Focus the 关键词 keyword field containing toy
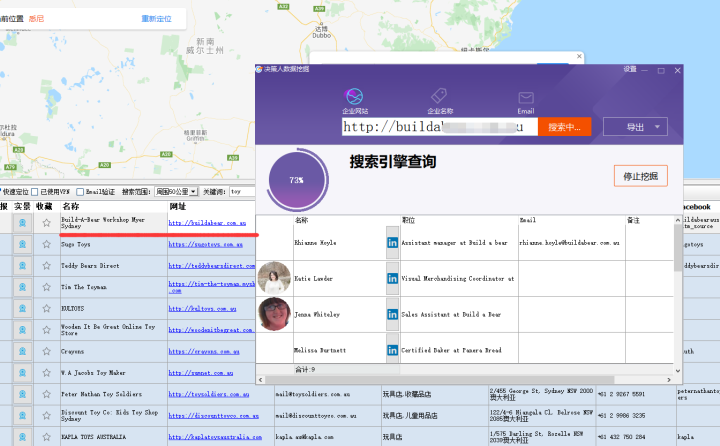 tap(242, 192)
